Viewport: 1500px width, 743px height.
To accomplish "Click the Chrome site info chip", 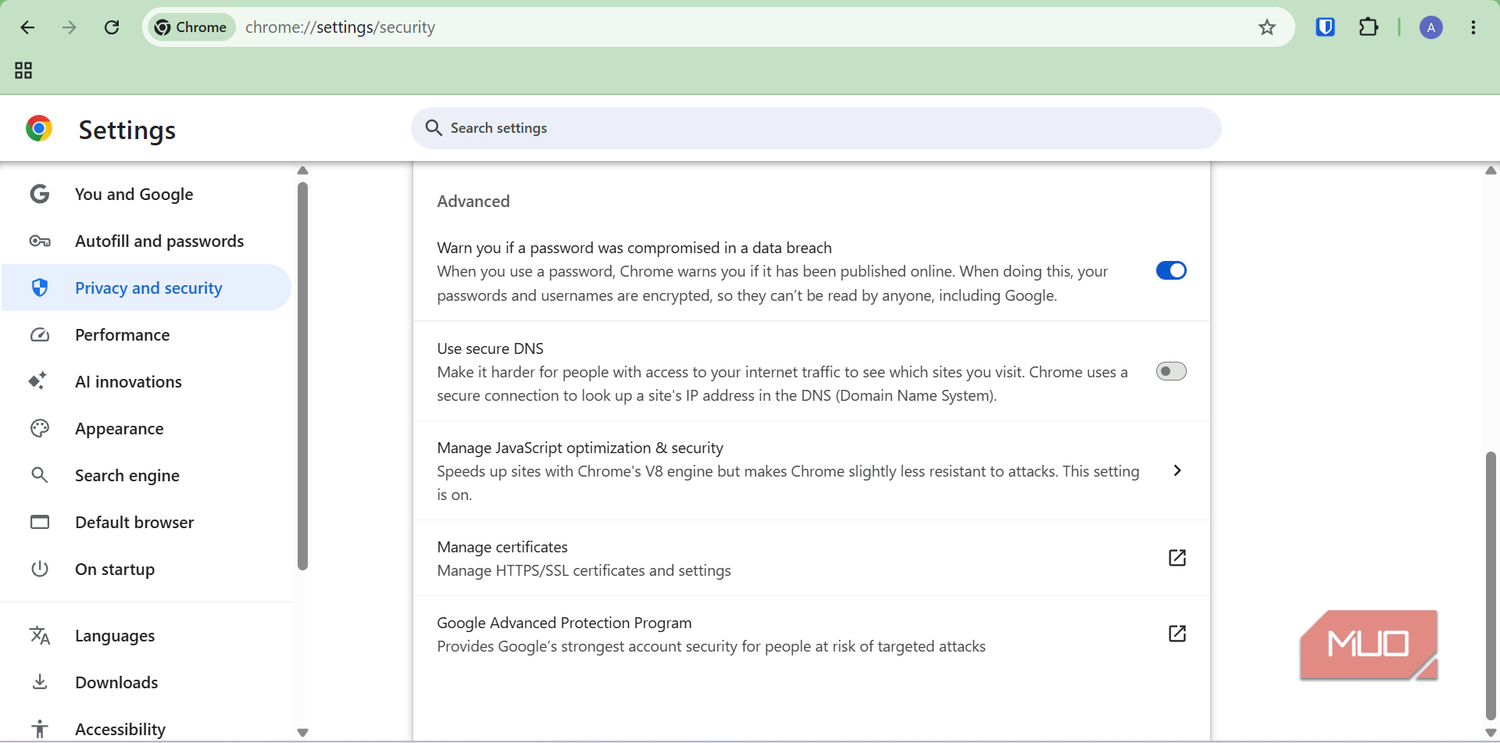I will (x=191, y=28).
